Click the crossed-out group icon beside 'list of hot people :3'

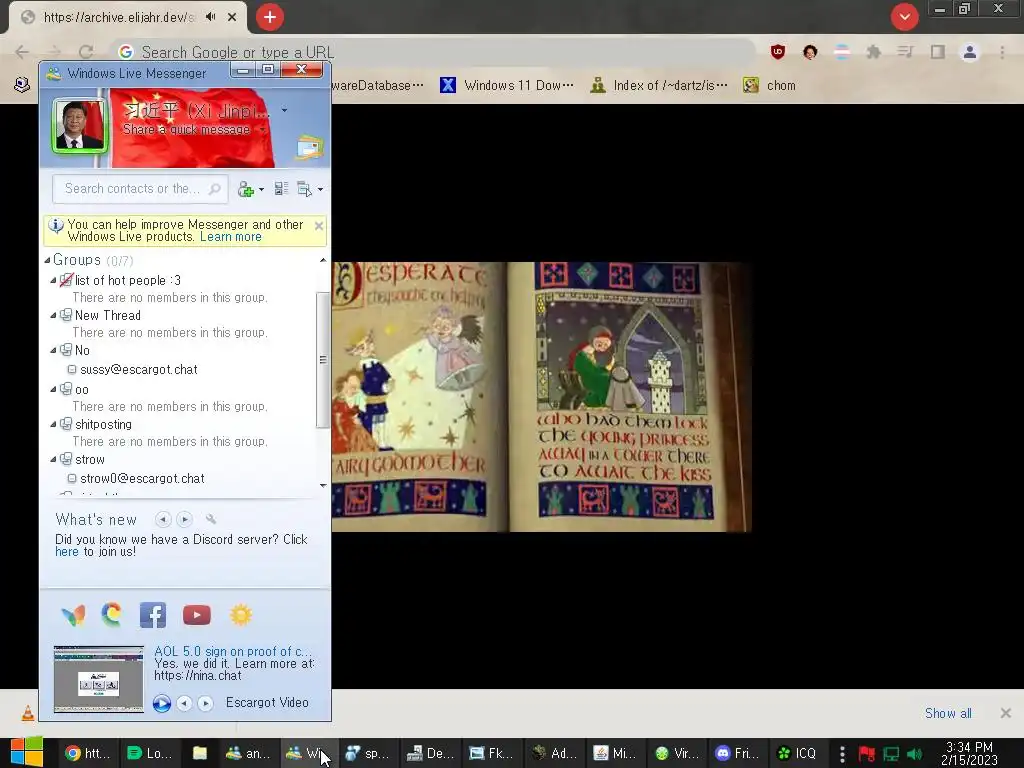coord(66,280)
